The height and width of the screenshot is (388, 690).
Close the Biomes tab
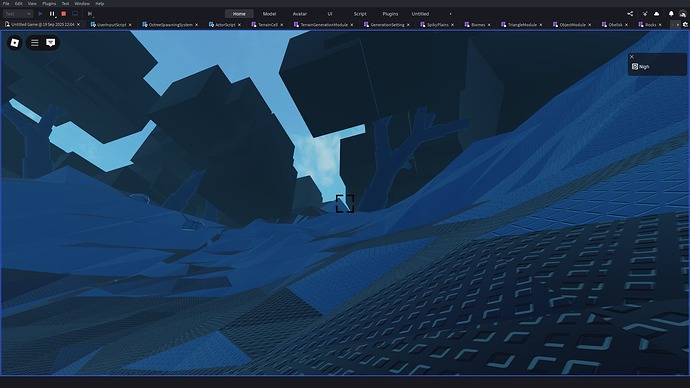[489, 25]
